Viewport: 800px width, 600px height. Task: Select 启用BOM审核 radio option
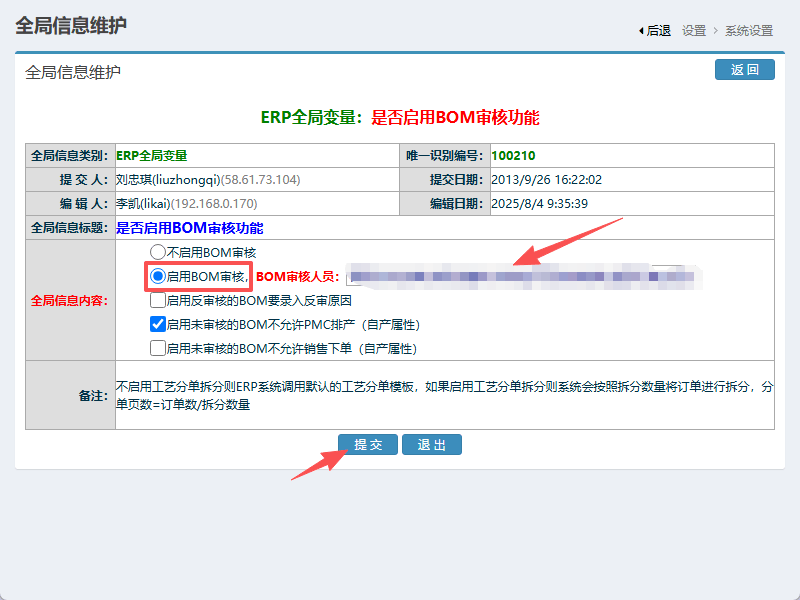(158, 276)
